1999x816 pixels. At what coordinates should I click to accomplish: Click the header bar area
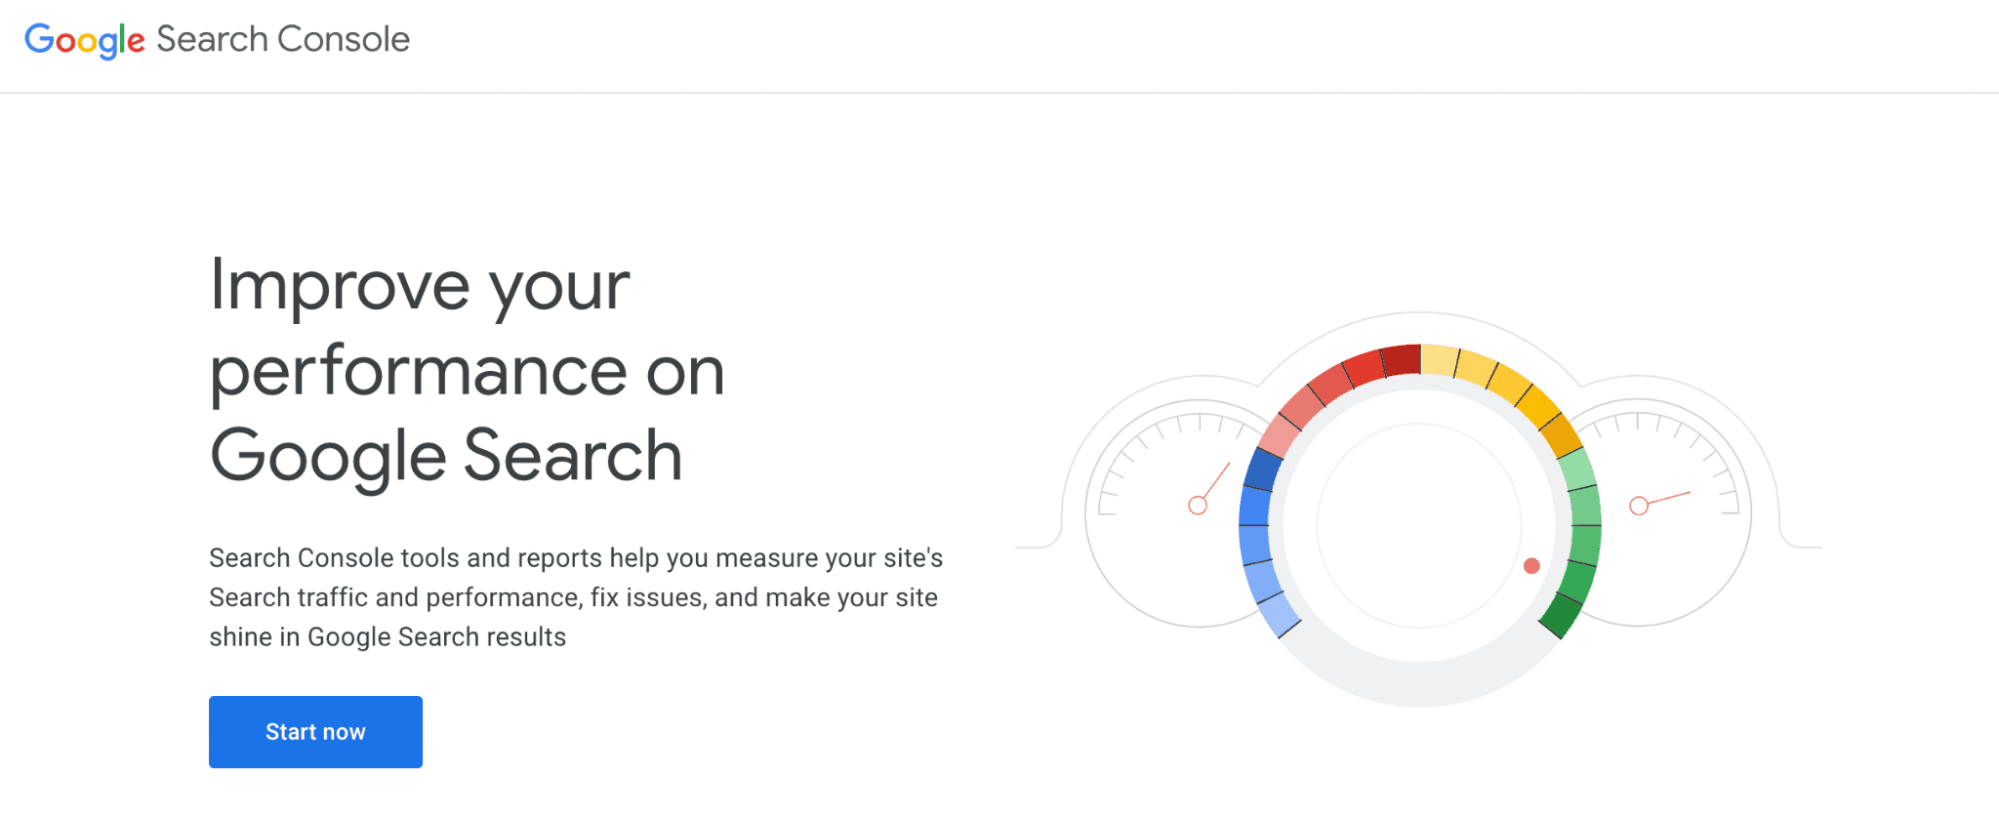(1000, 45)
